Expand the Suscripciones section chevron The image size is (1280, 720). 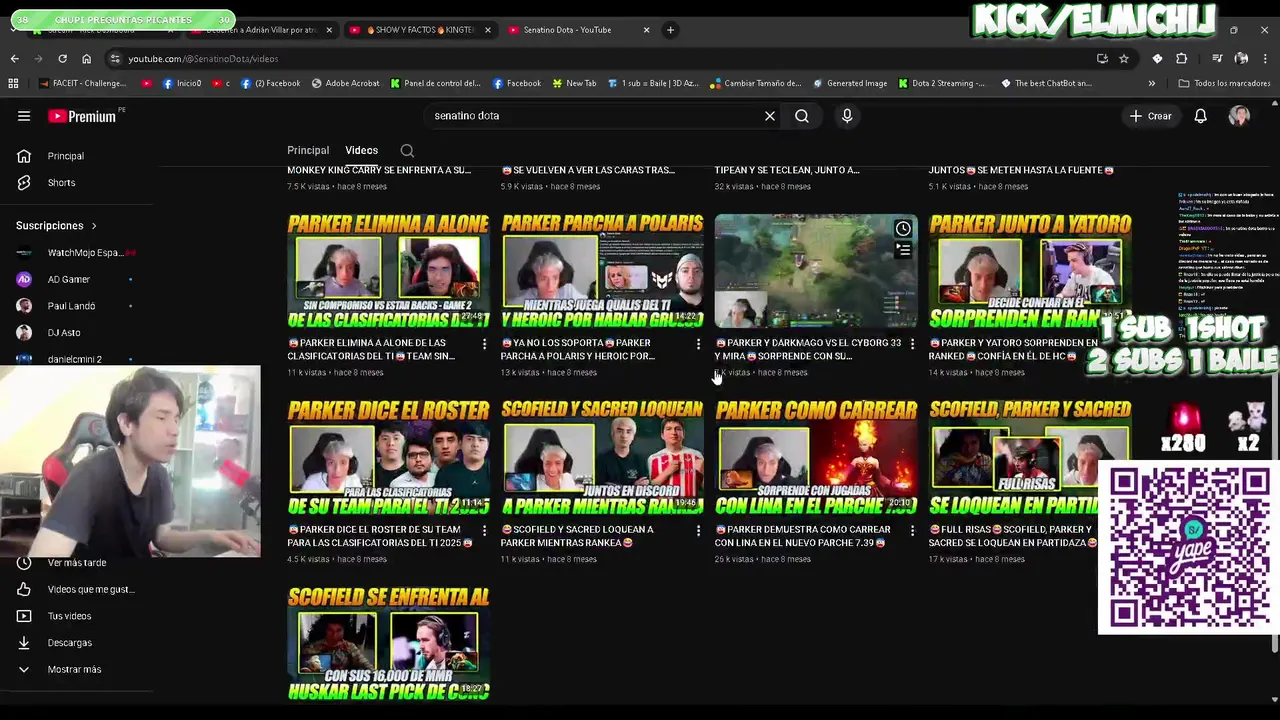[x=94, y=226]
